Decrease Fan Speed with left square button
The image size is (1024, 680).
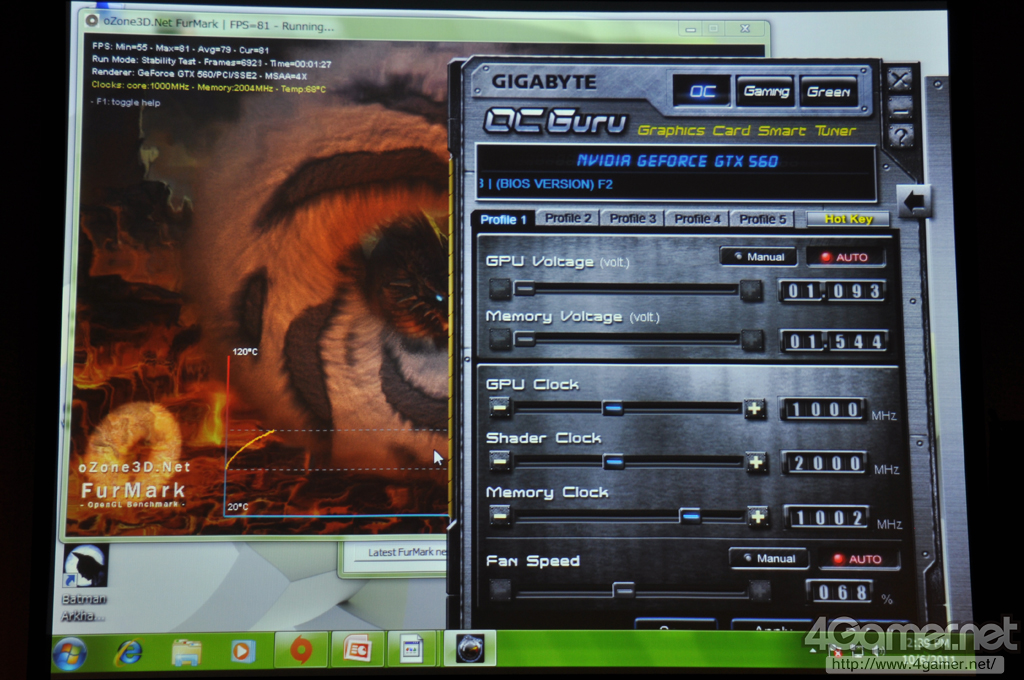(x=500, y=590)
